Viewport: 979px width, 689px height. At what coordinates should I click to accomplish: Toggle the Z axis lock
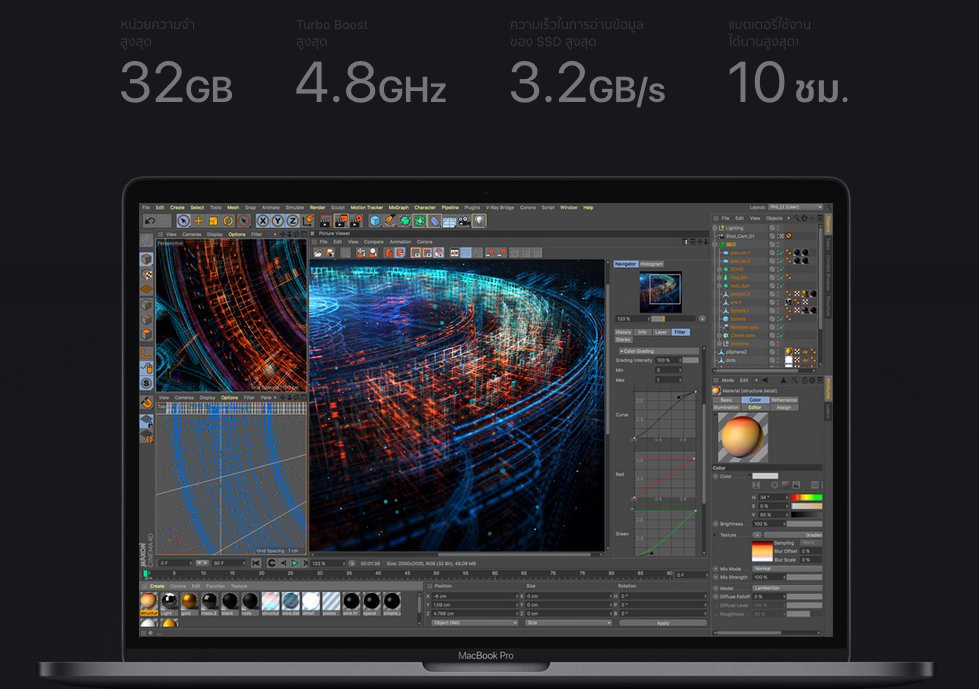coord(292,221)
